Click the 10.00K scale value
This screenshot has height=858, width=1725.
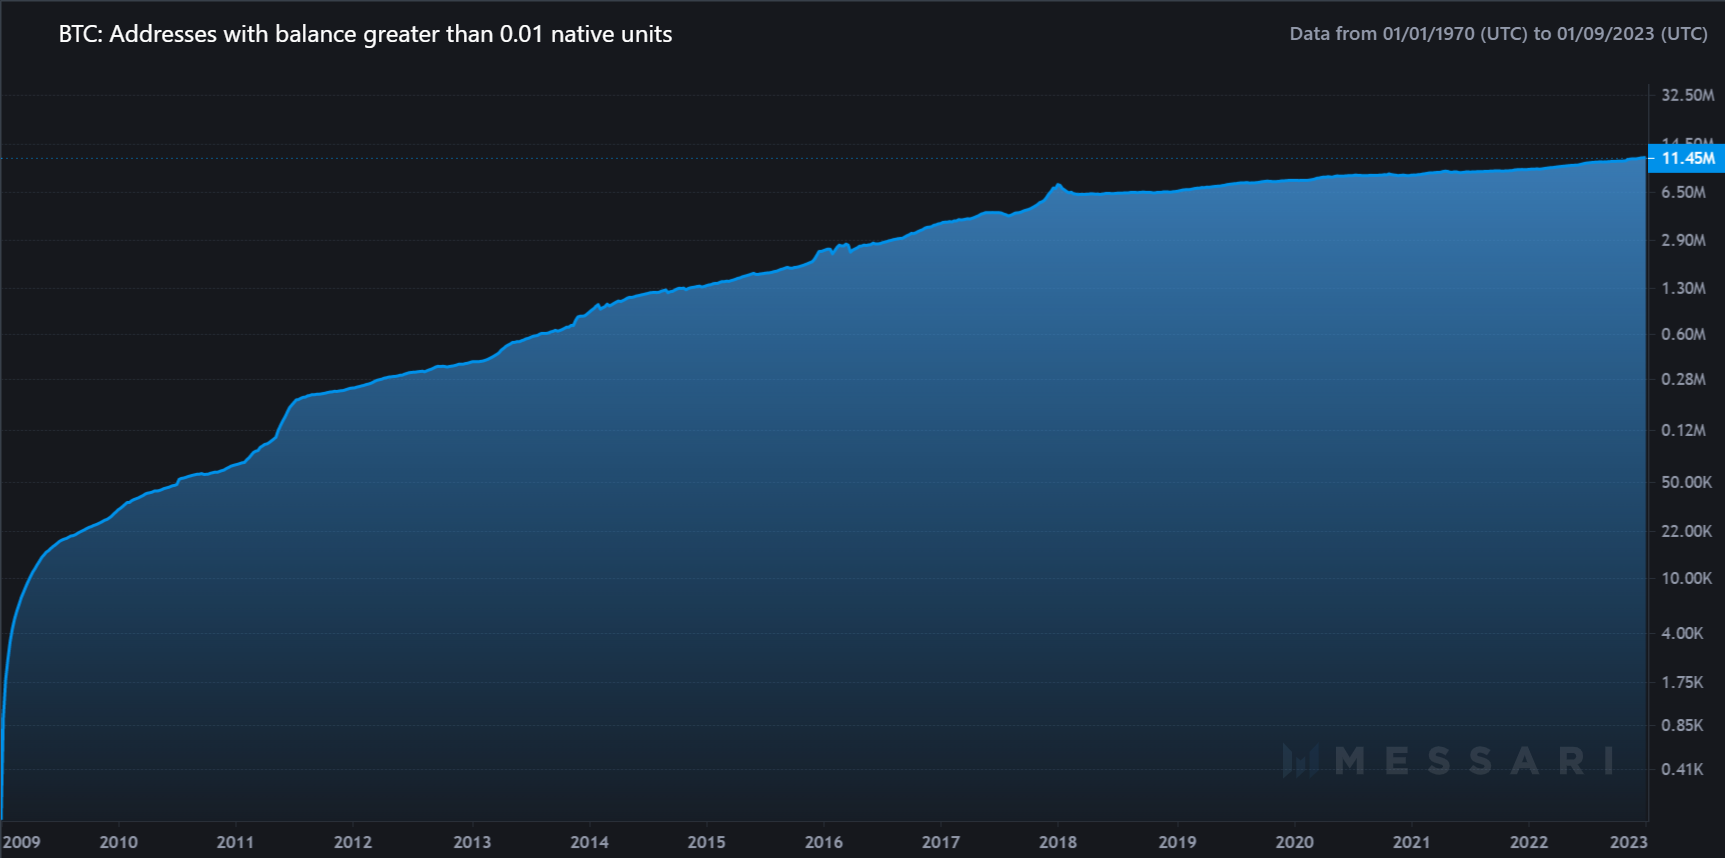tap(1686, 578)
